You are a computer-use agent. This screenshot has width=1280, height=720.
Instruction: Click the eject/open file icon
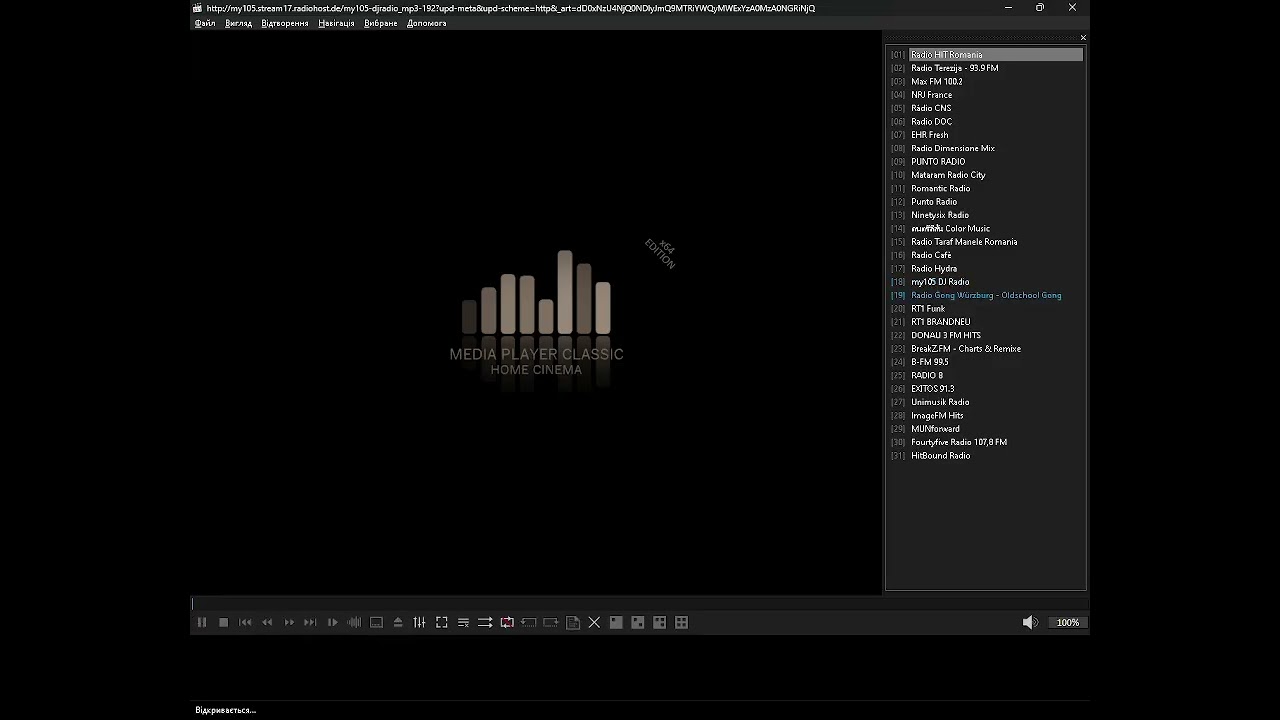click(398, 622)
